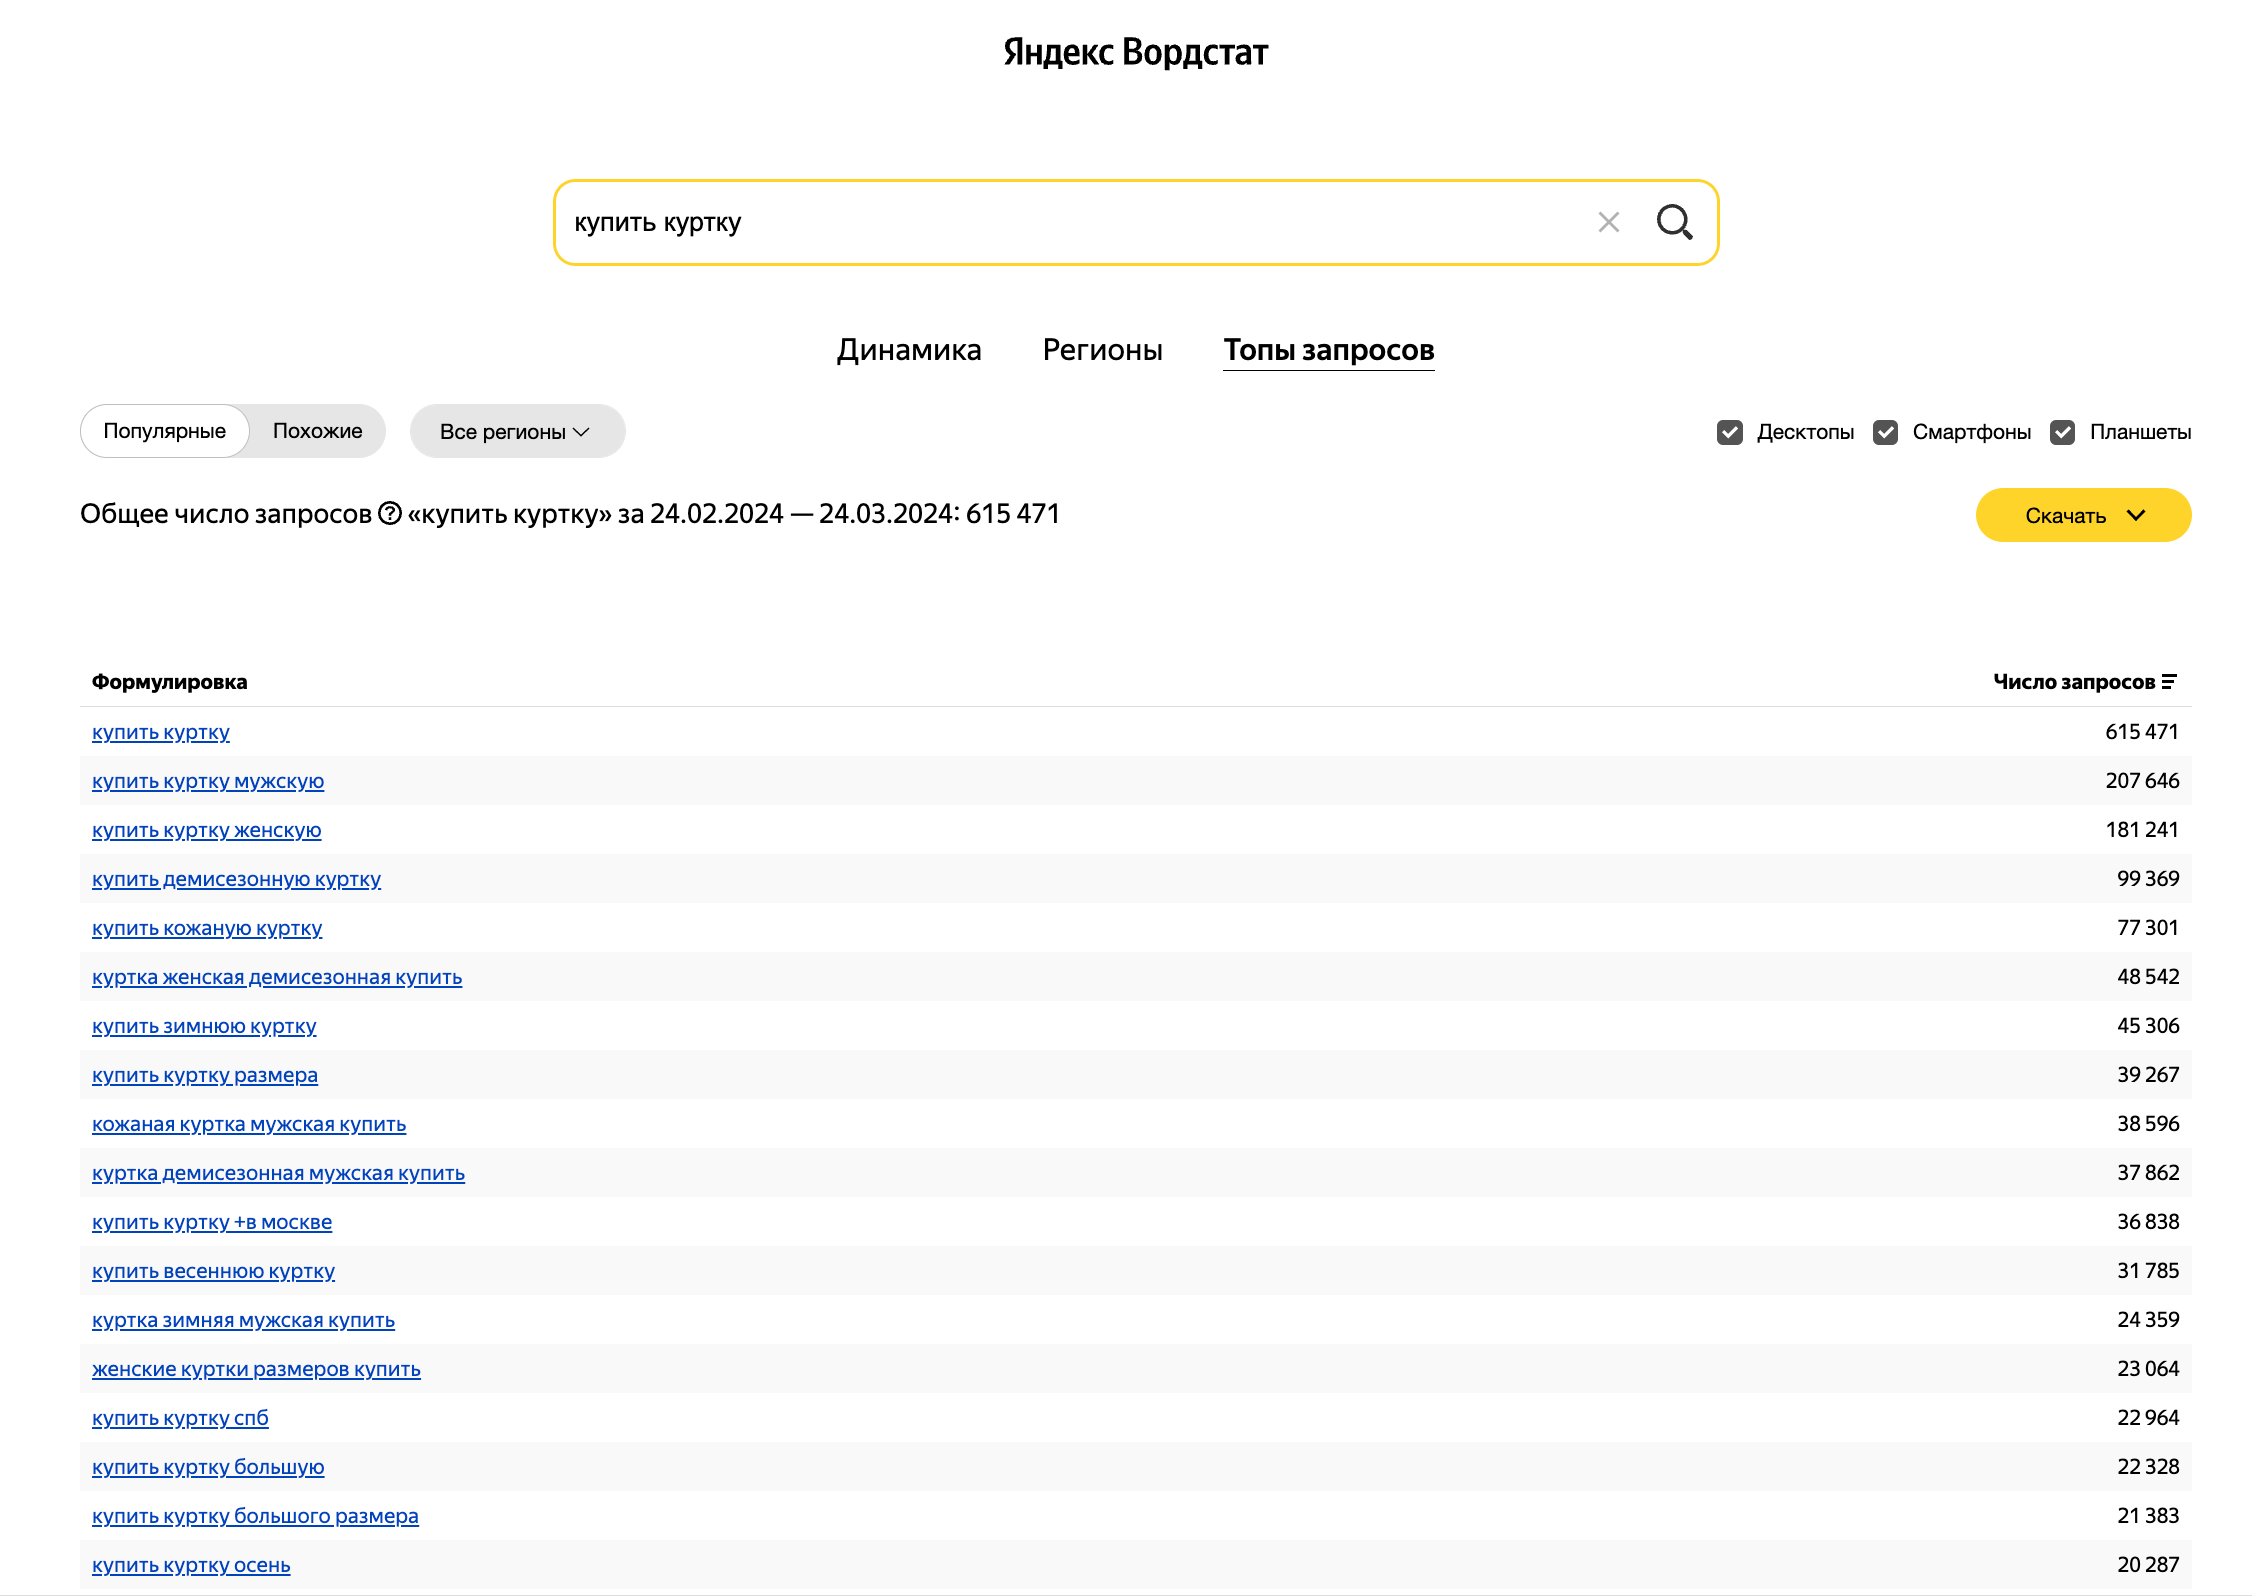Switch to the Динамика tab
The height and width of the screenshot is (1596, 2252).
point(909,350)
